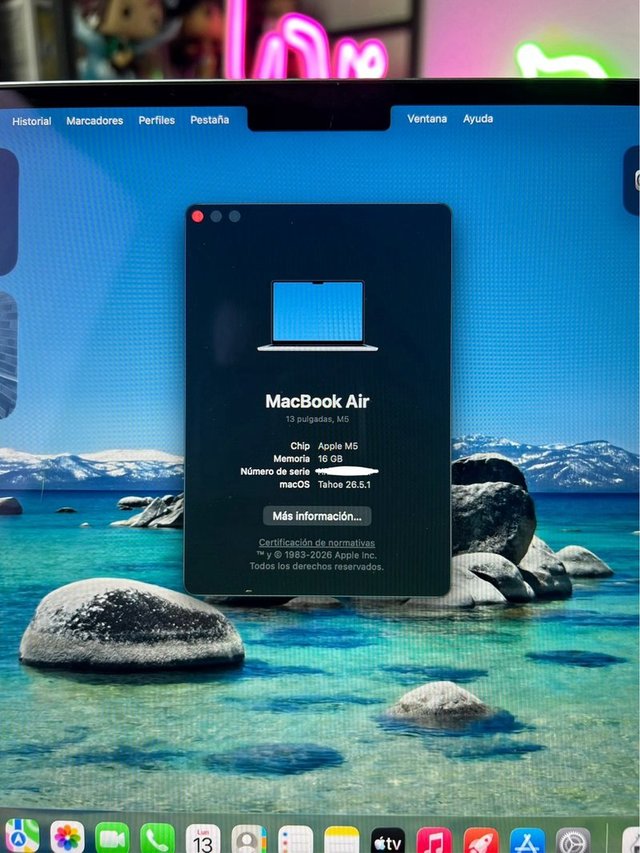This screenshot has height=853, width=640.
Task: Click the Más información... button
Action: pos(317,516)
